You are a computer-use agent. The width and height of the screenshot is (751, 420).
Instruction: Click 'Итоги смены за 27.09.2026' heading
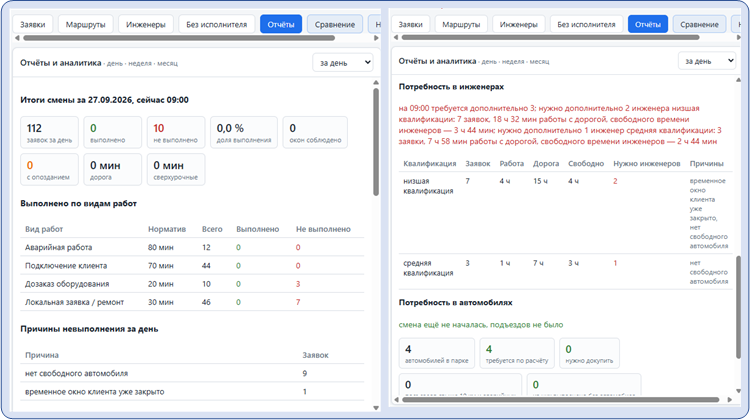tap(104, 100)
